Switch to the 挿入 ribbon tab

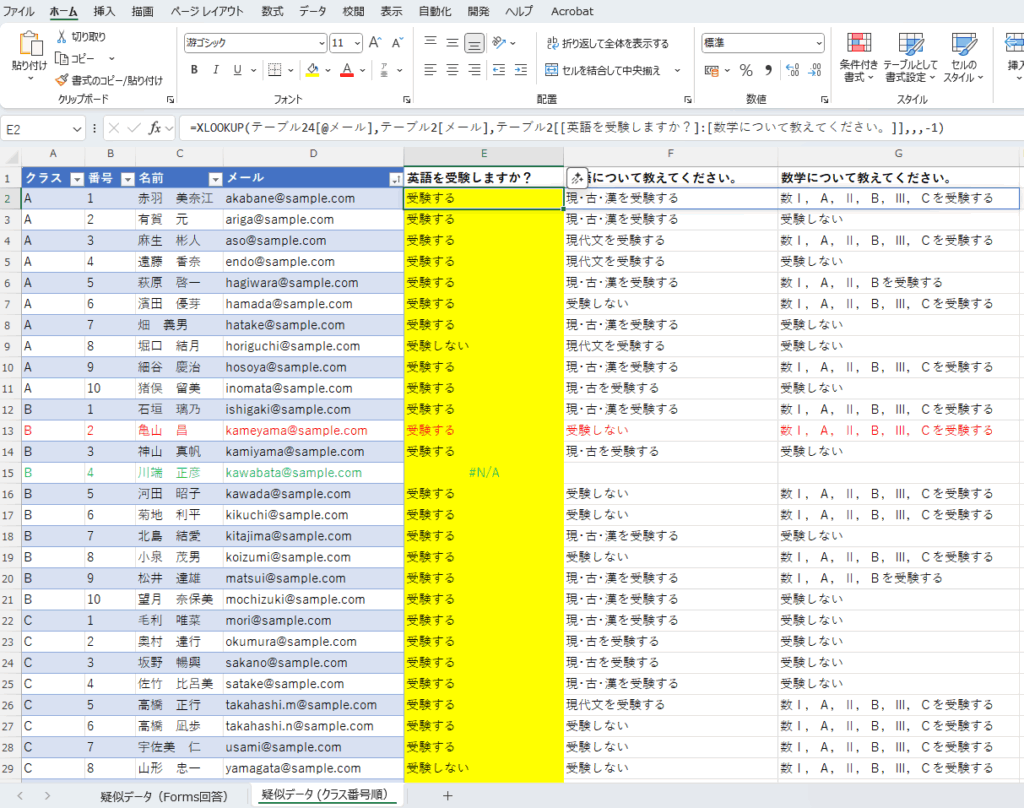(104, 11)
